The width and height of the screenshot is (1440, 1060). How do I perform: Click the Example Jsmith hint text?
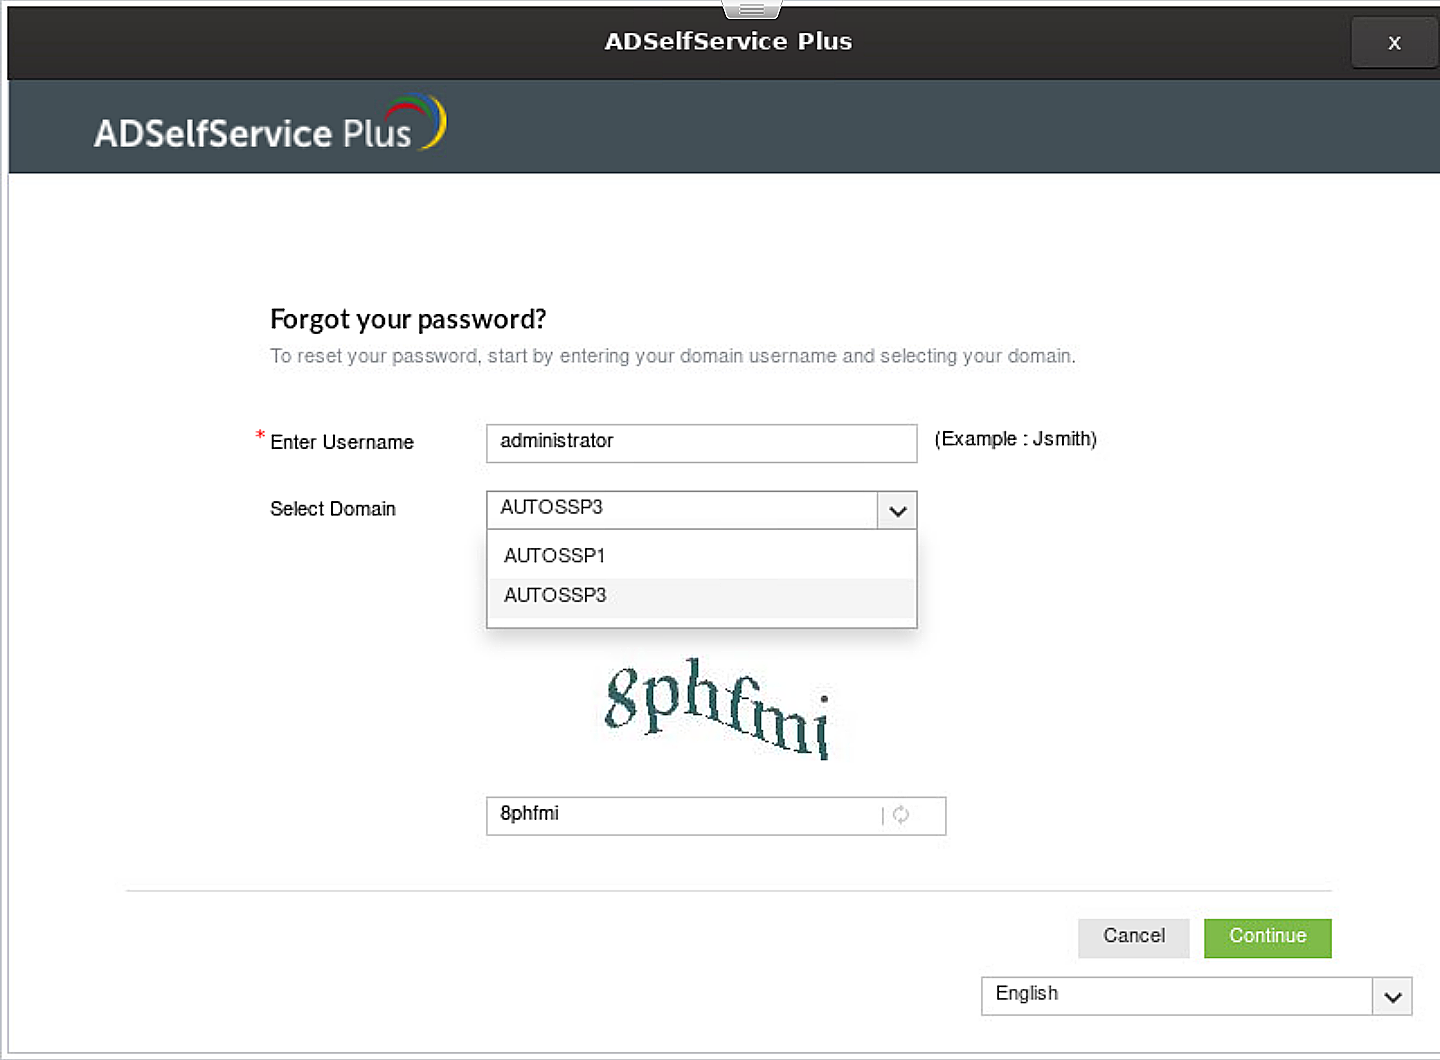(1015, 439)
